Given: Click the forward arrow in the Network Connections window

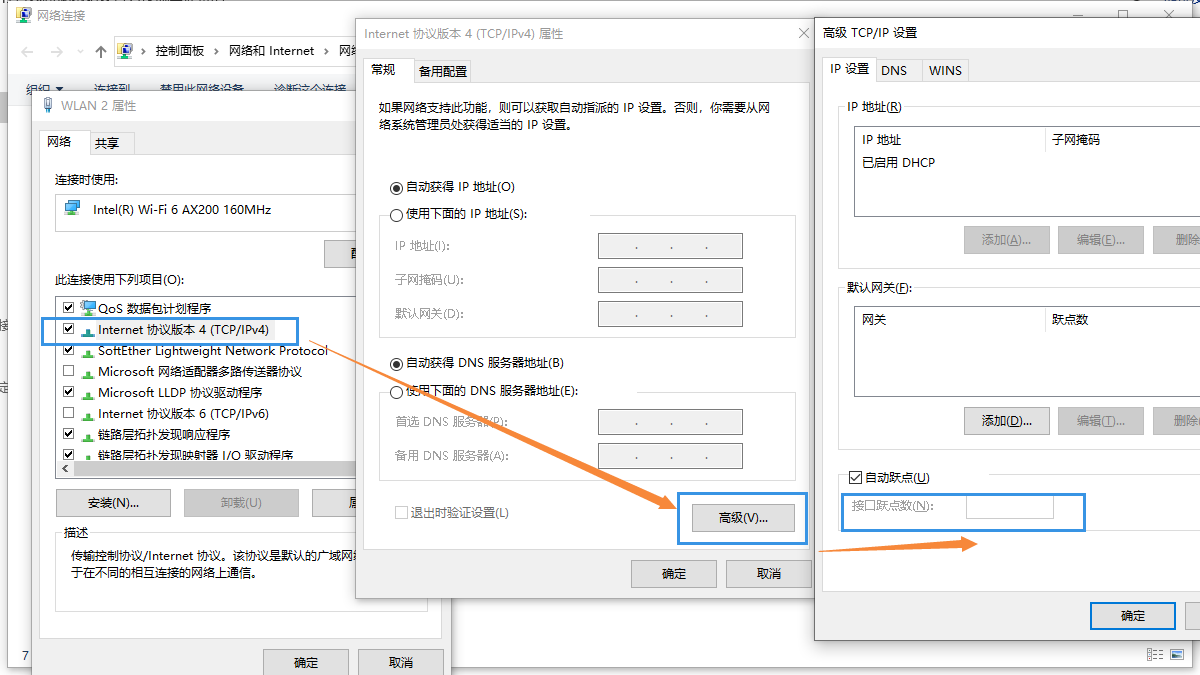Looking at the screenshot, I should (x=58, y=51).
